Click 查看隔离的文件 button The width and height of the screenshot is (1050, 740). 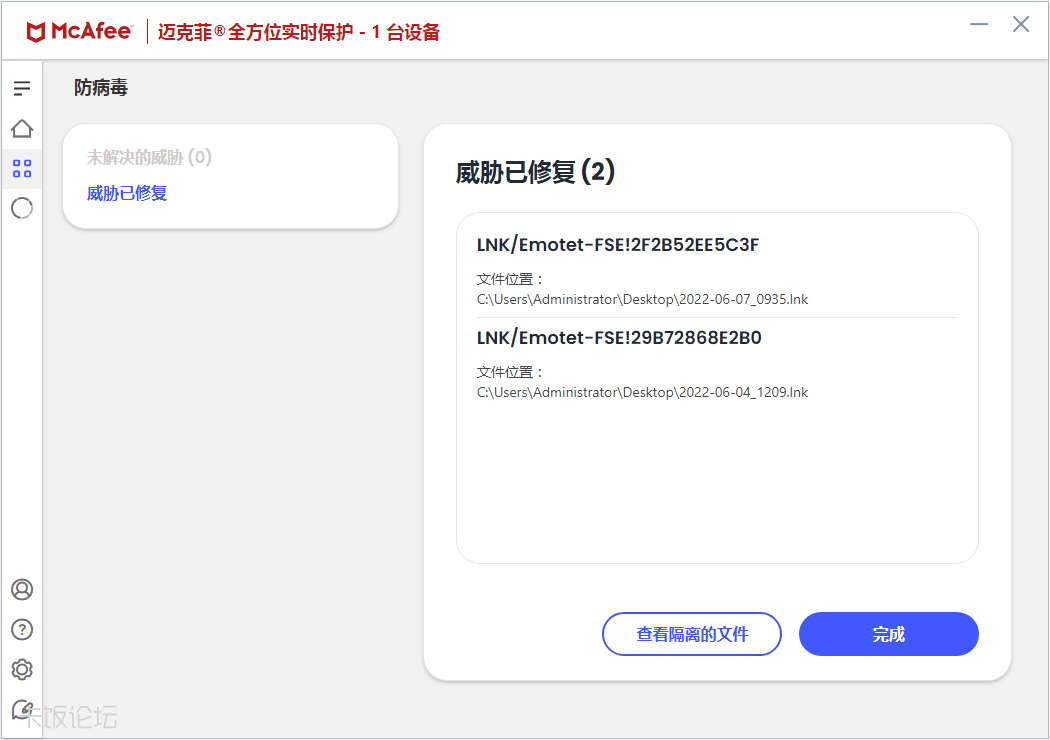tap(692, 634)
